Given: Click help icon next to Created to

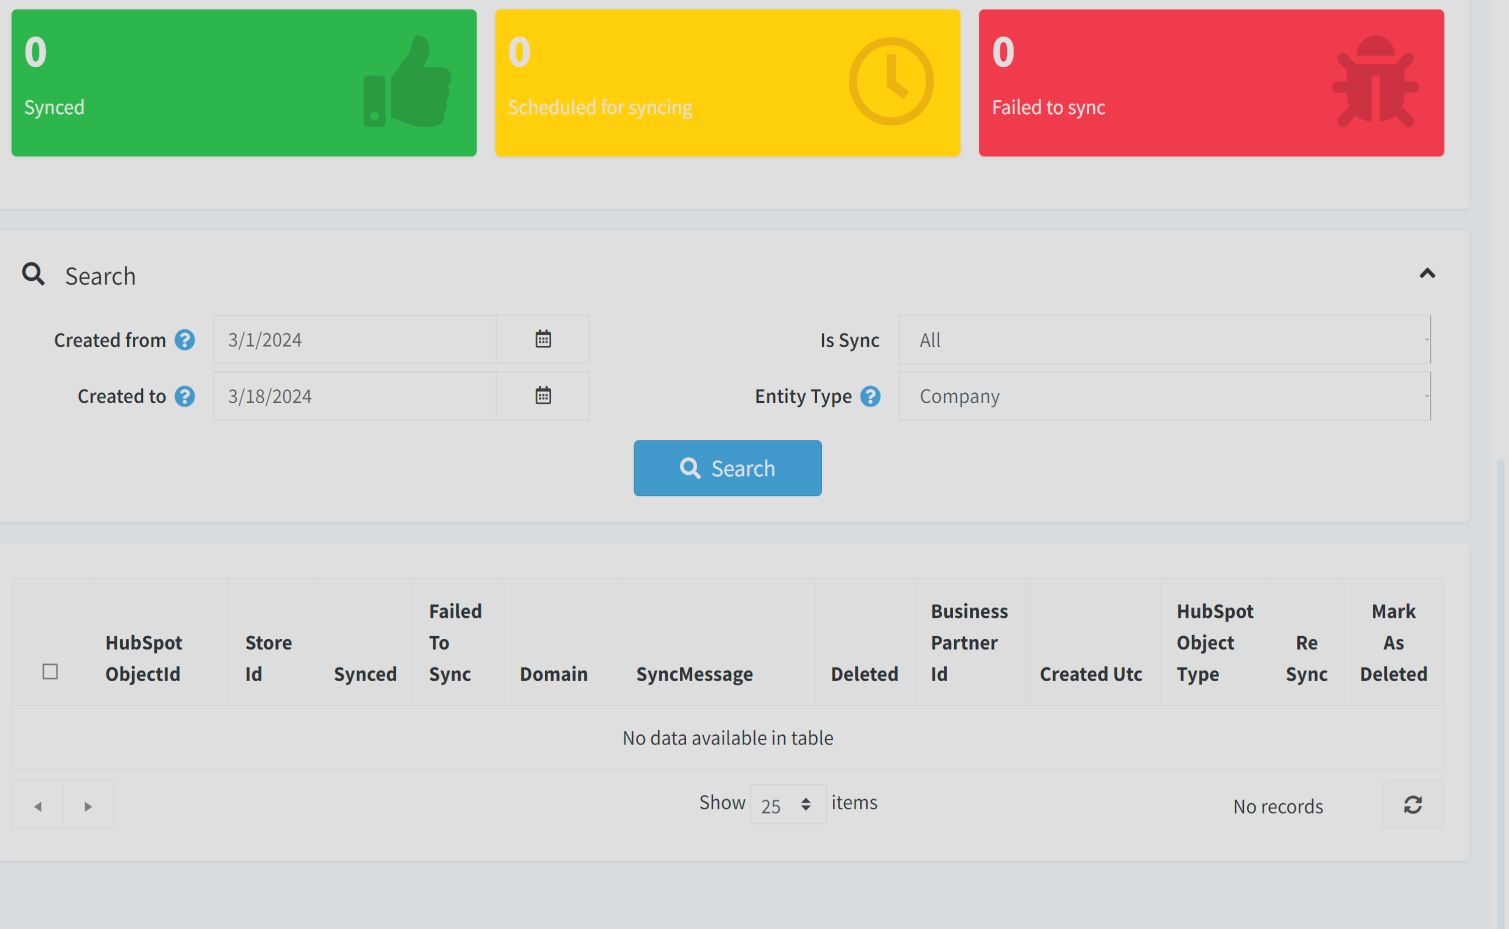Looking at the screenshot, I should click(185, 397).
